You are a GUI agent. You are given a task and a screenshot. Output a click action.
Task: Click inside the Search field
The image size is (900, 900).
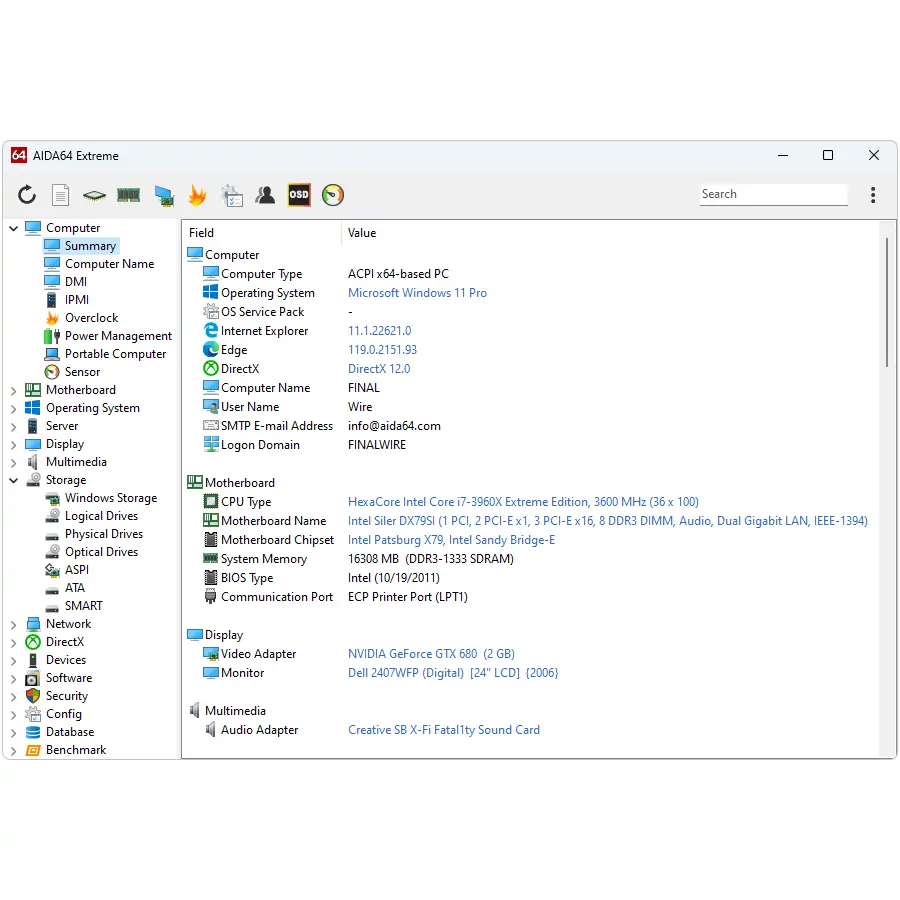[773, 194]
